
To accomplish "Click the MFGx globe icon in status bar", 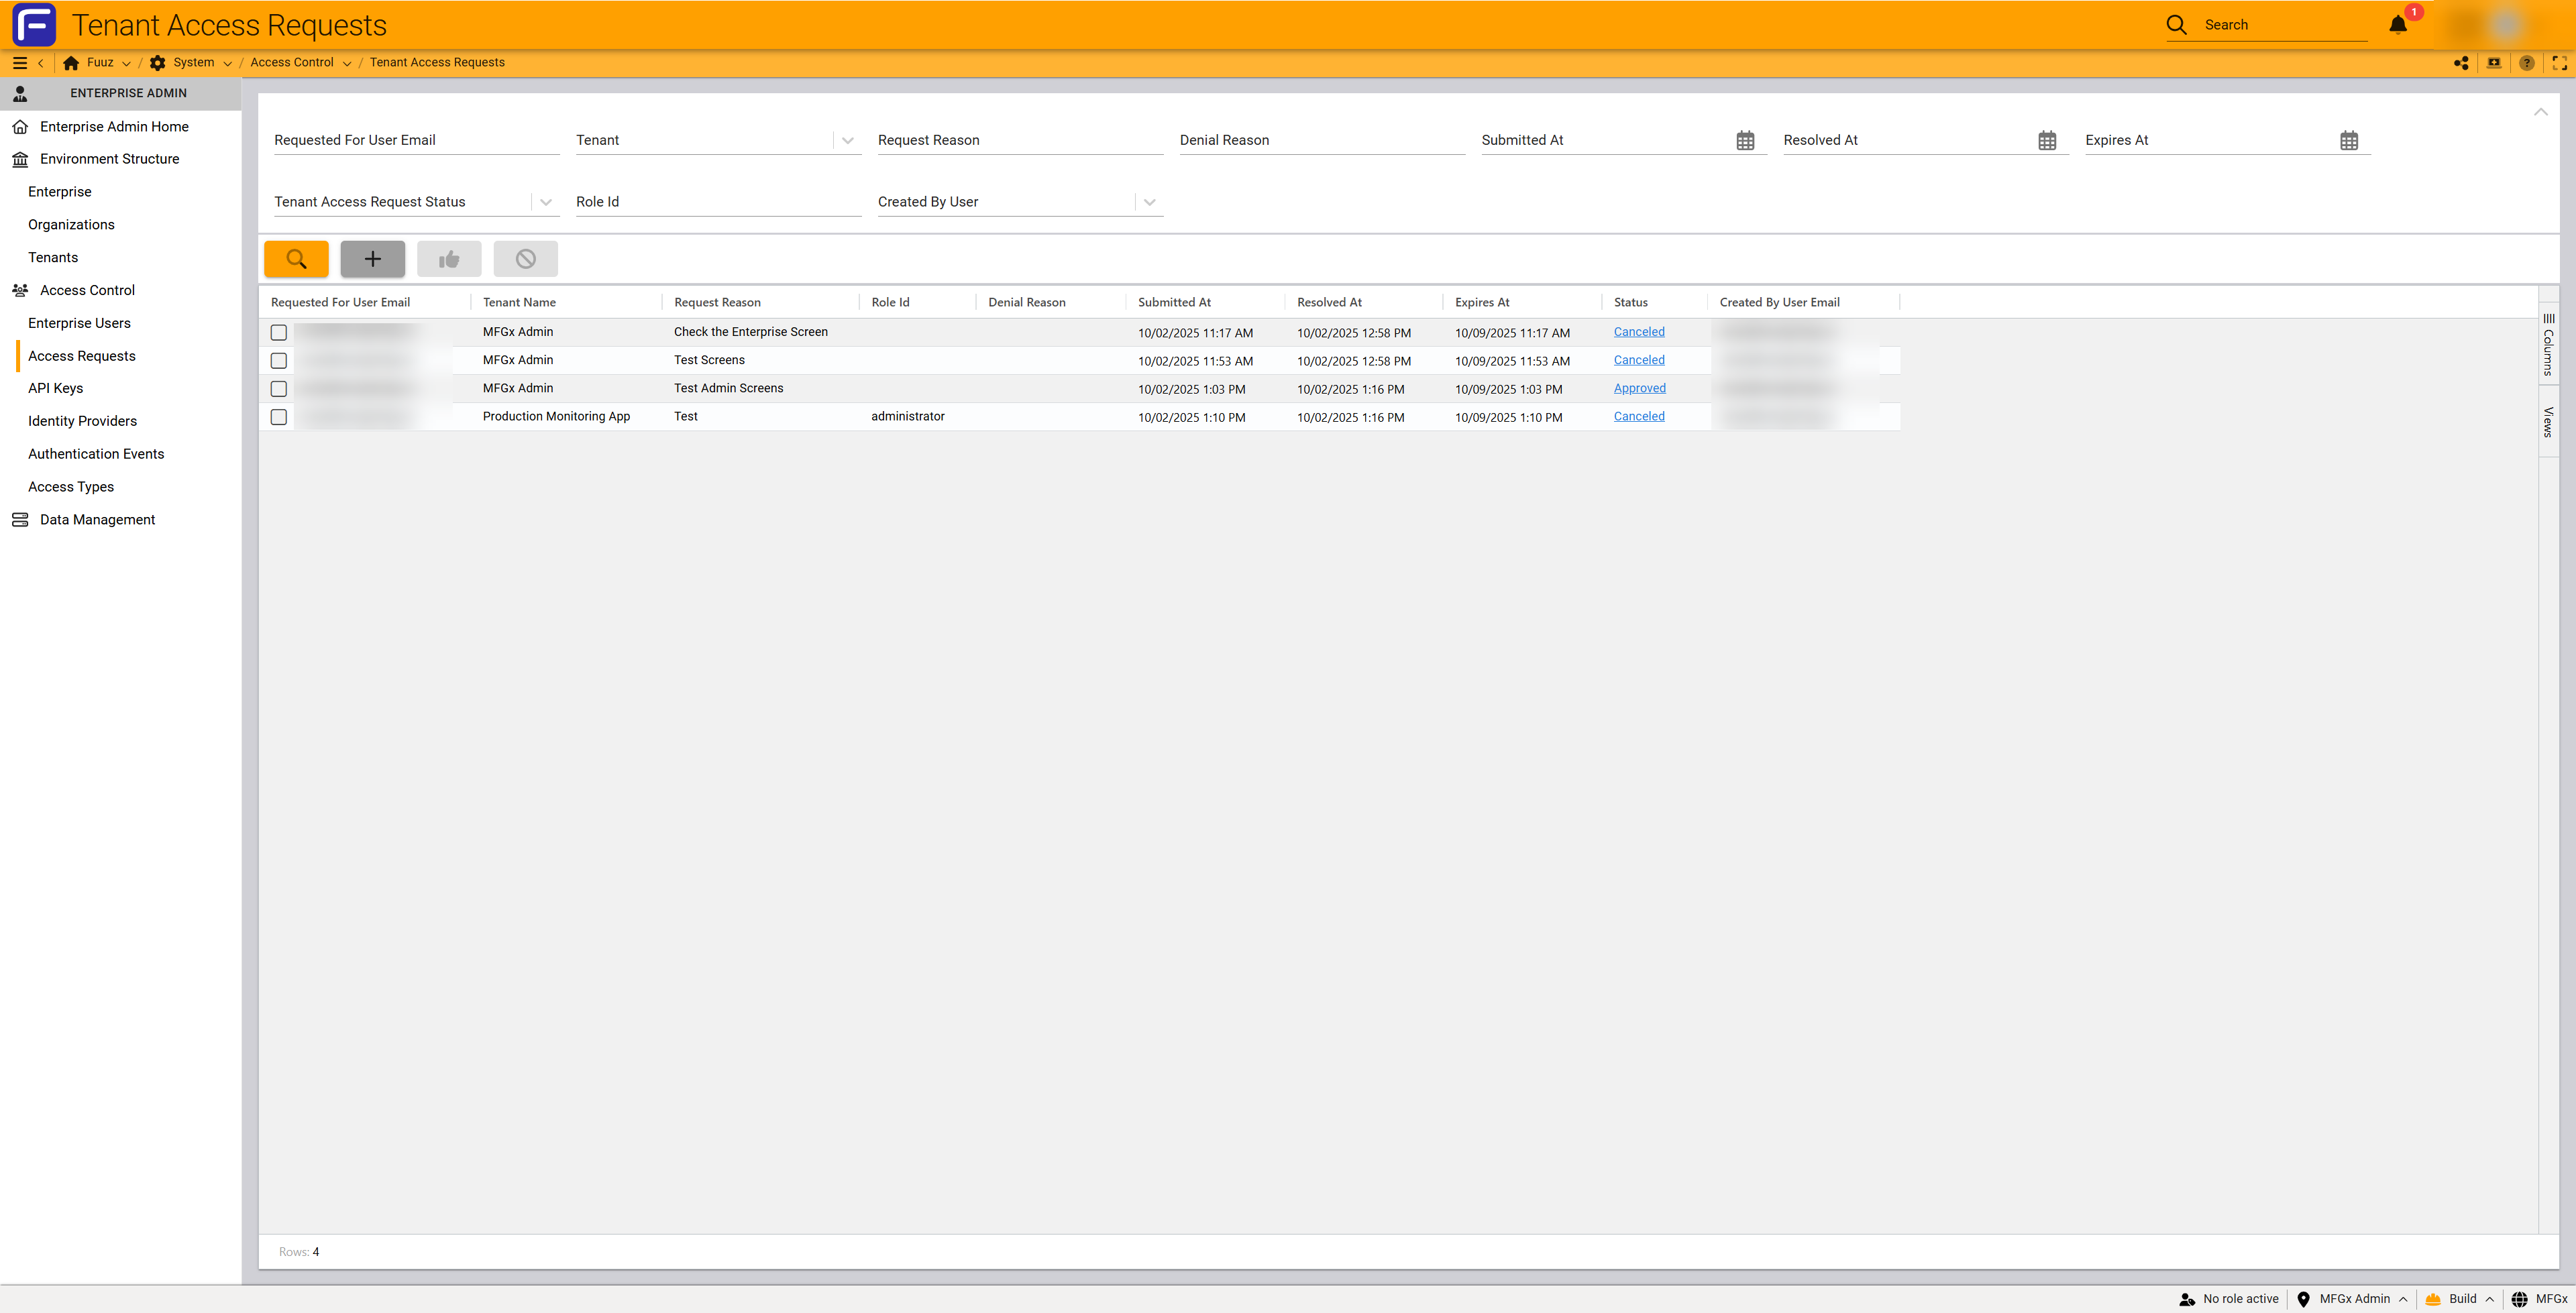I will [x=2519, y=1299].
